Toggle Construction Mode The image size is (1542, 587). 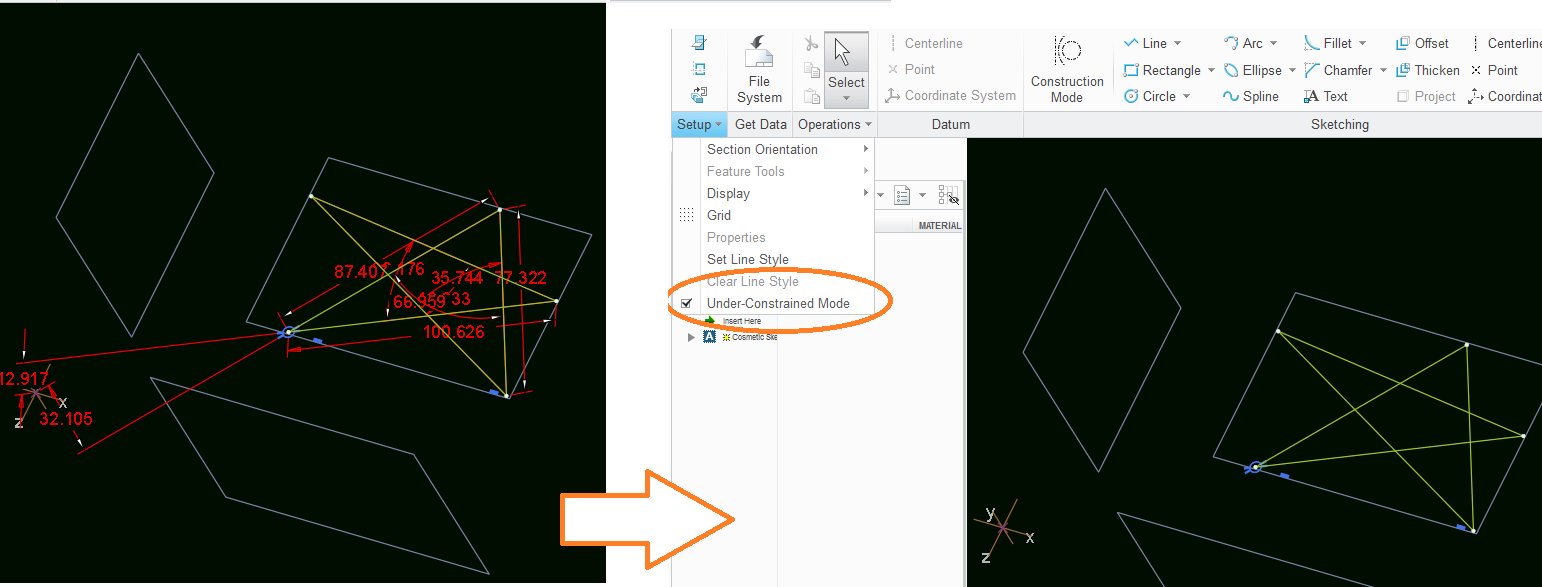1067,70
